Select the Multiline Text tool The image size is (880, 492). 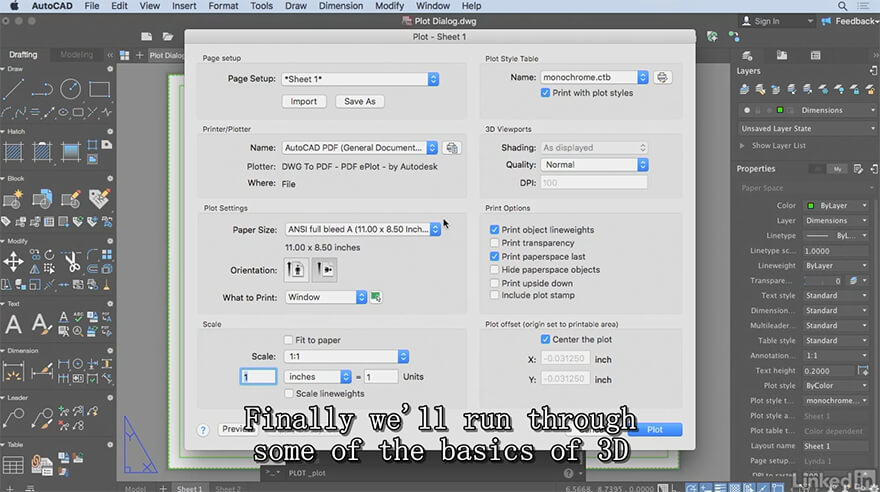13,324
